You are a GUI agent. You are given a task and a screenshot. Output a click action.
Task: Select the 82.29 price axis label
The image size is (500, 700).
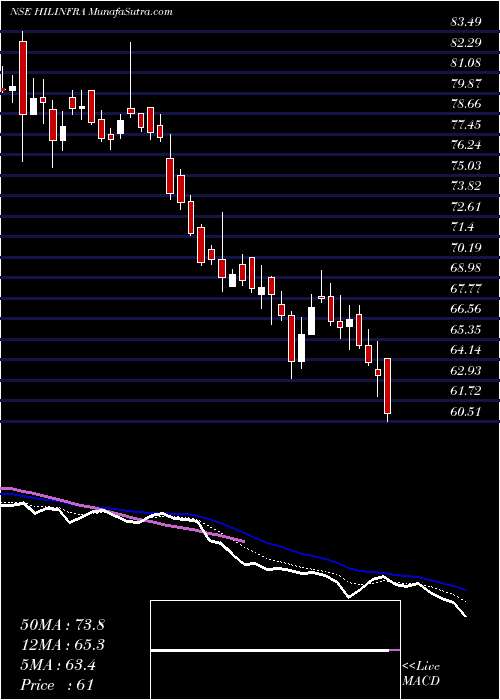pyautogui.click(x=466, y=43)
